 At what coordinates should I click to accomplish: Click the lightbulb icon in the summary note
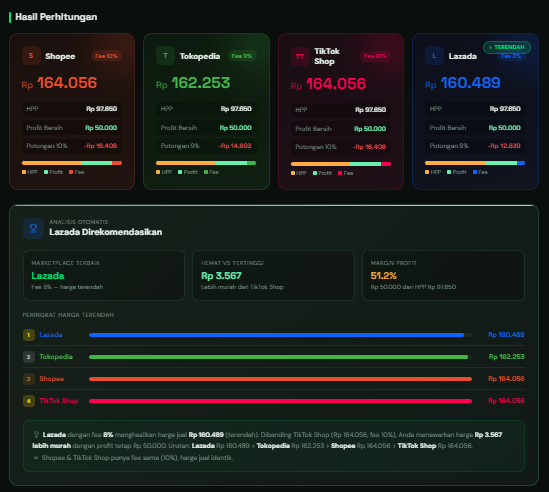tap(36, 435)
